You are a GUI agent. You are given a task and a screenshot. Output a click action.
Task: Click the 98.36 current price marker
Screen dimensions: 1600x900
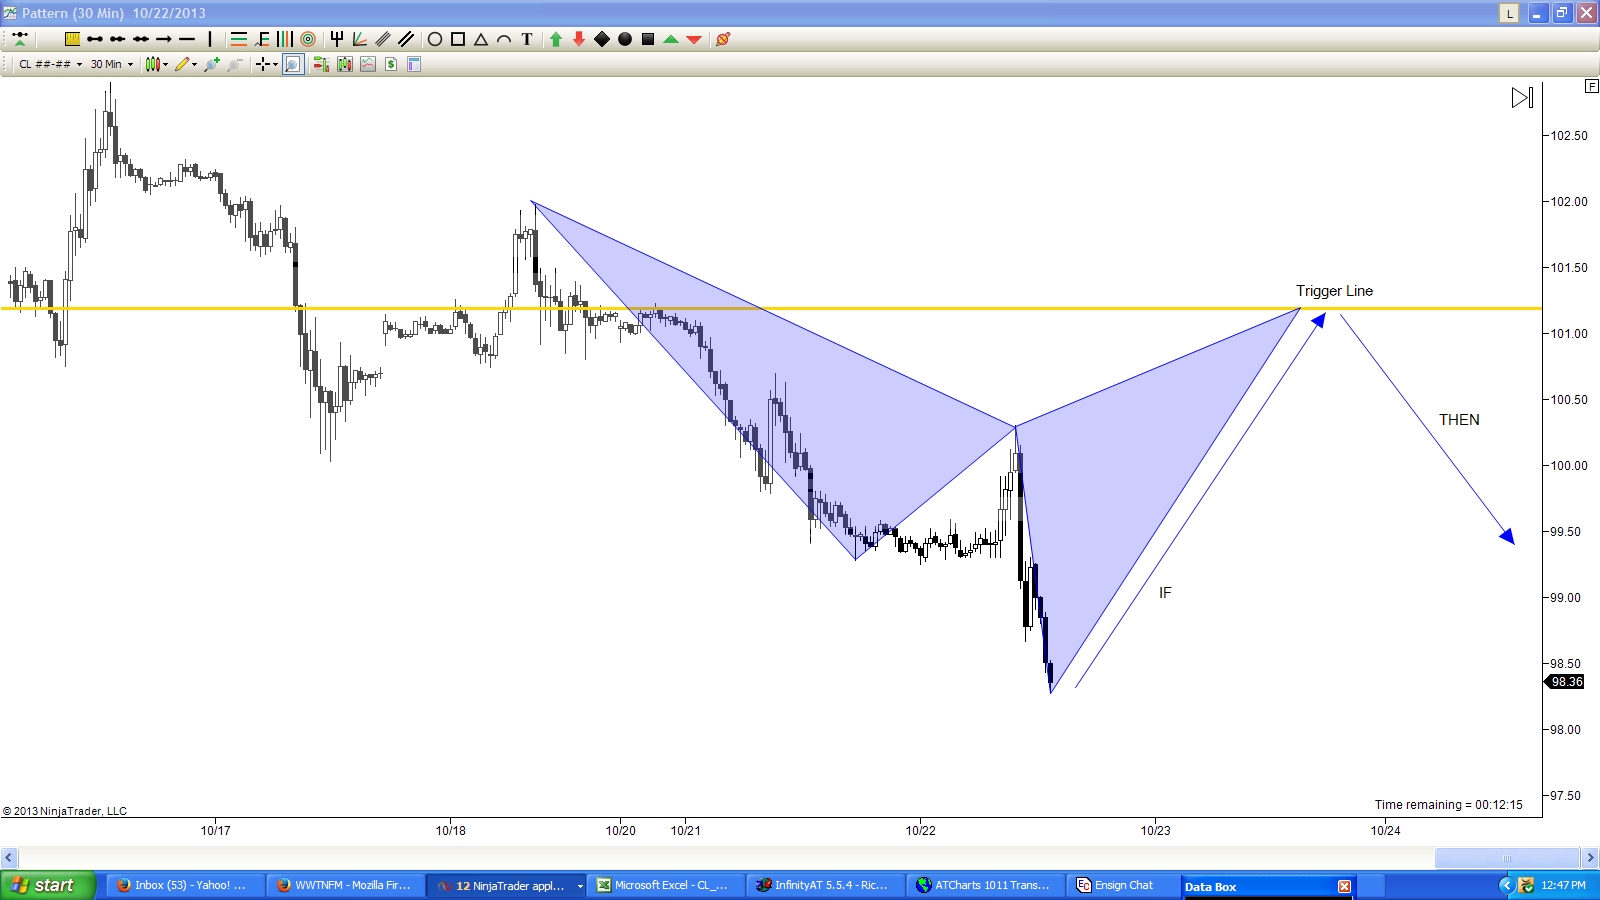click(x=1565, y=682)
